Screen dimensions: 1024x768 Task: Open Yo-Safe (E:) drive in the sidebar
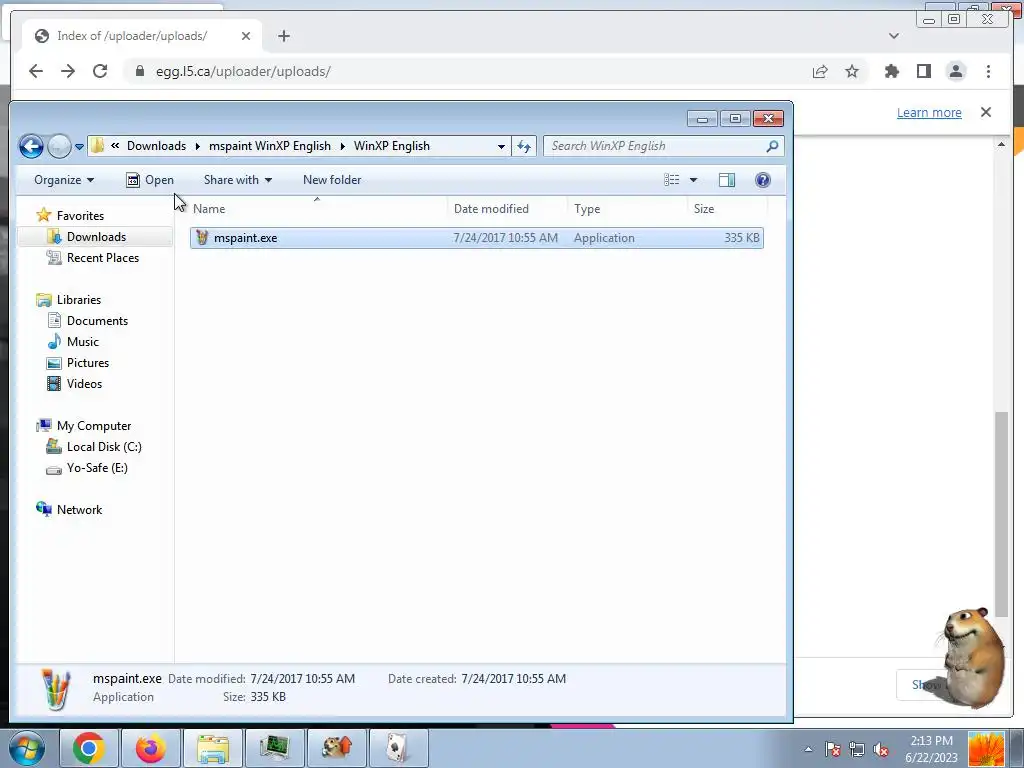click(87, 467)
